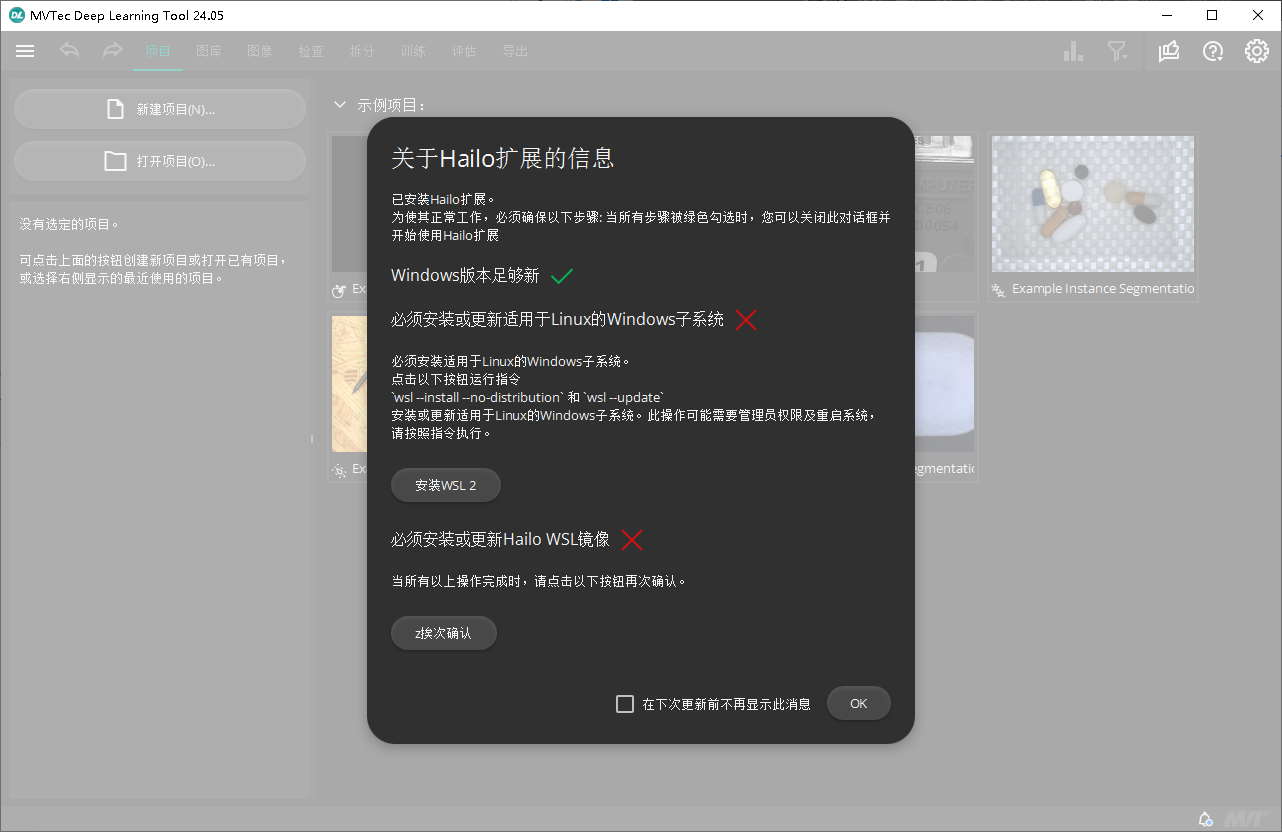Switch to the 训练 tab
The width and height of the screenshot is (1282, 832).
tap(413, 51)
